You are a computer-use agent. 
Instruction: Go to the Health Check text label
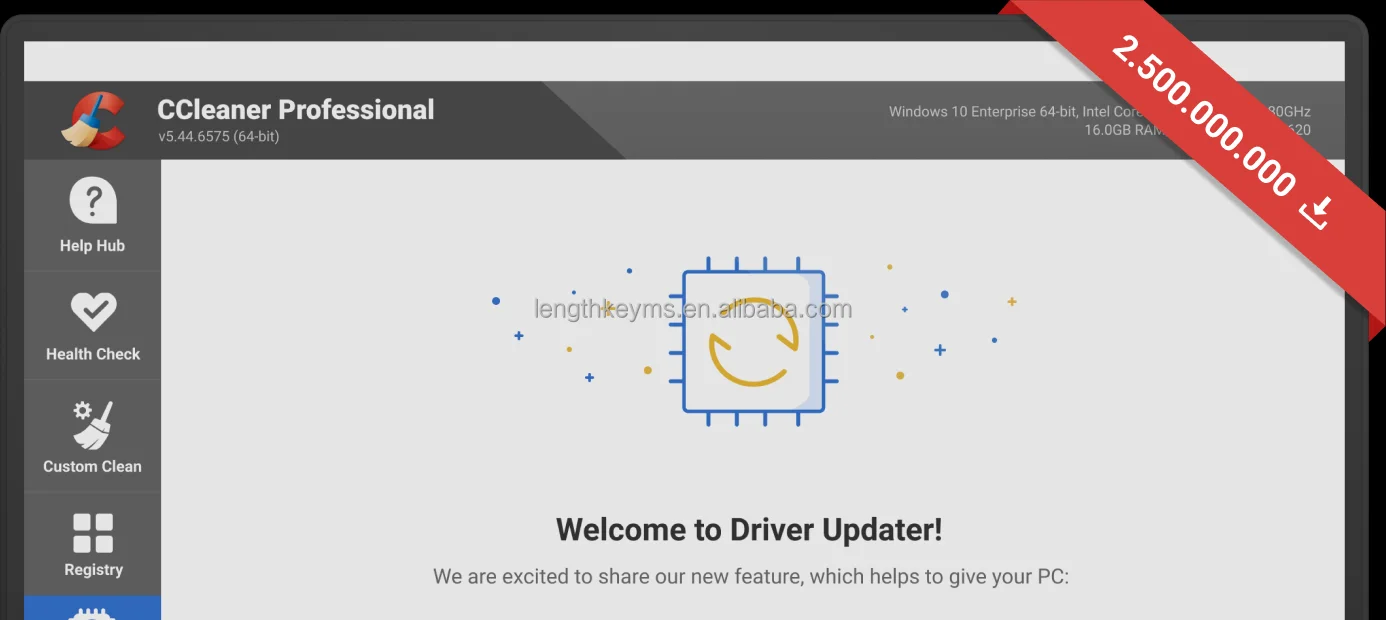93,354
